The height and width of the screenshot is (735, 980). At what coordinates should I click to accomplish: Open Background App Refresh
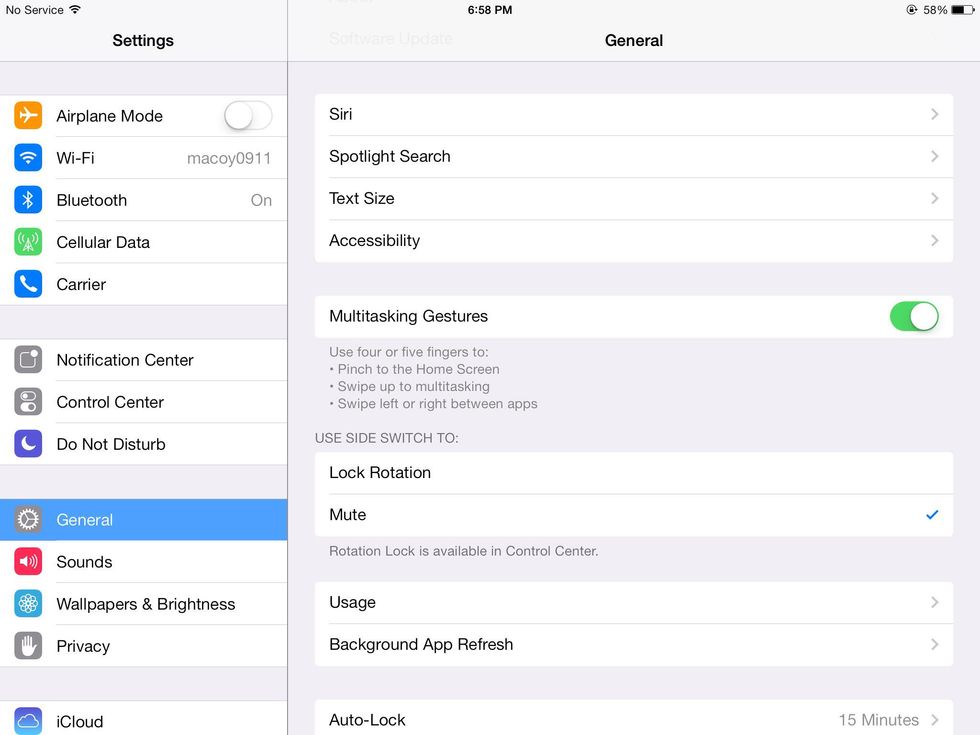click(x=633, y=645)
